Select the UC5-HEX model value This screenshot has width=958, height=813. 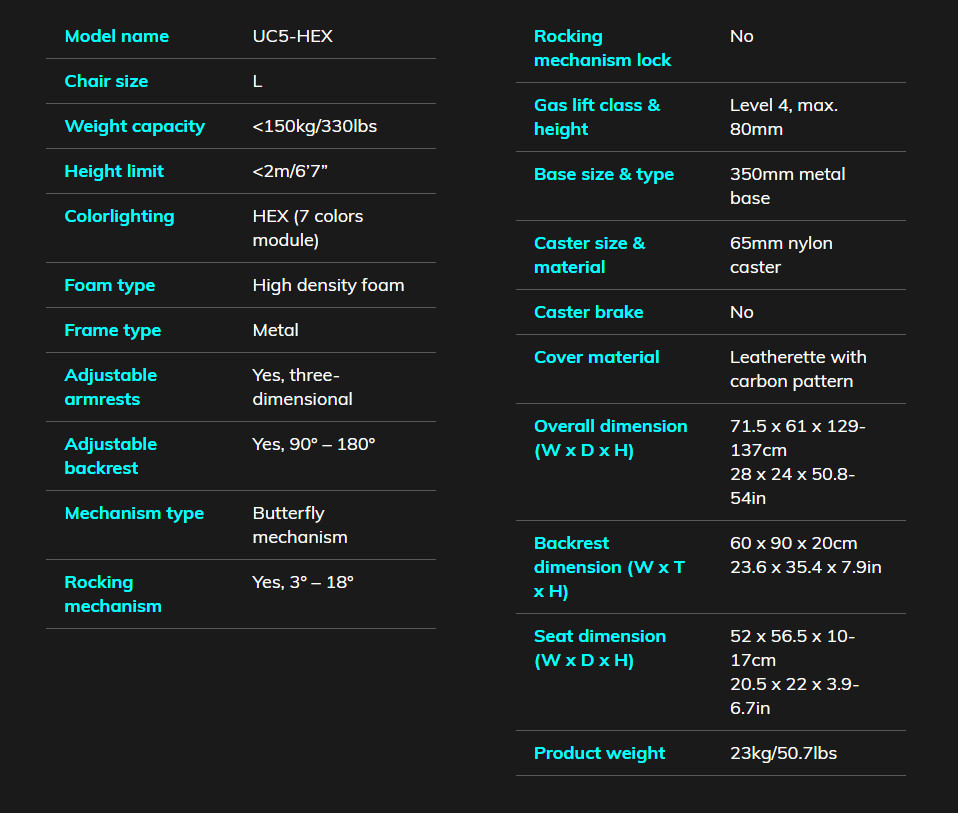pyautogui.click(x=293, y=36)
